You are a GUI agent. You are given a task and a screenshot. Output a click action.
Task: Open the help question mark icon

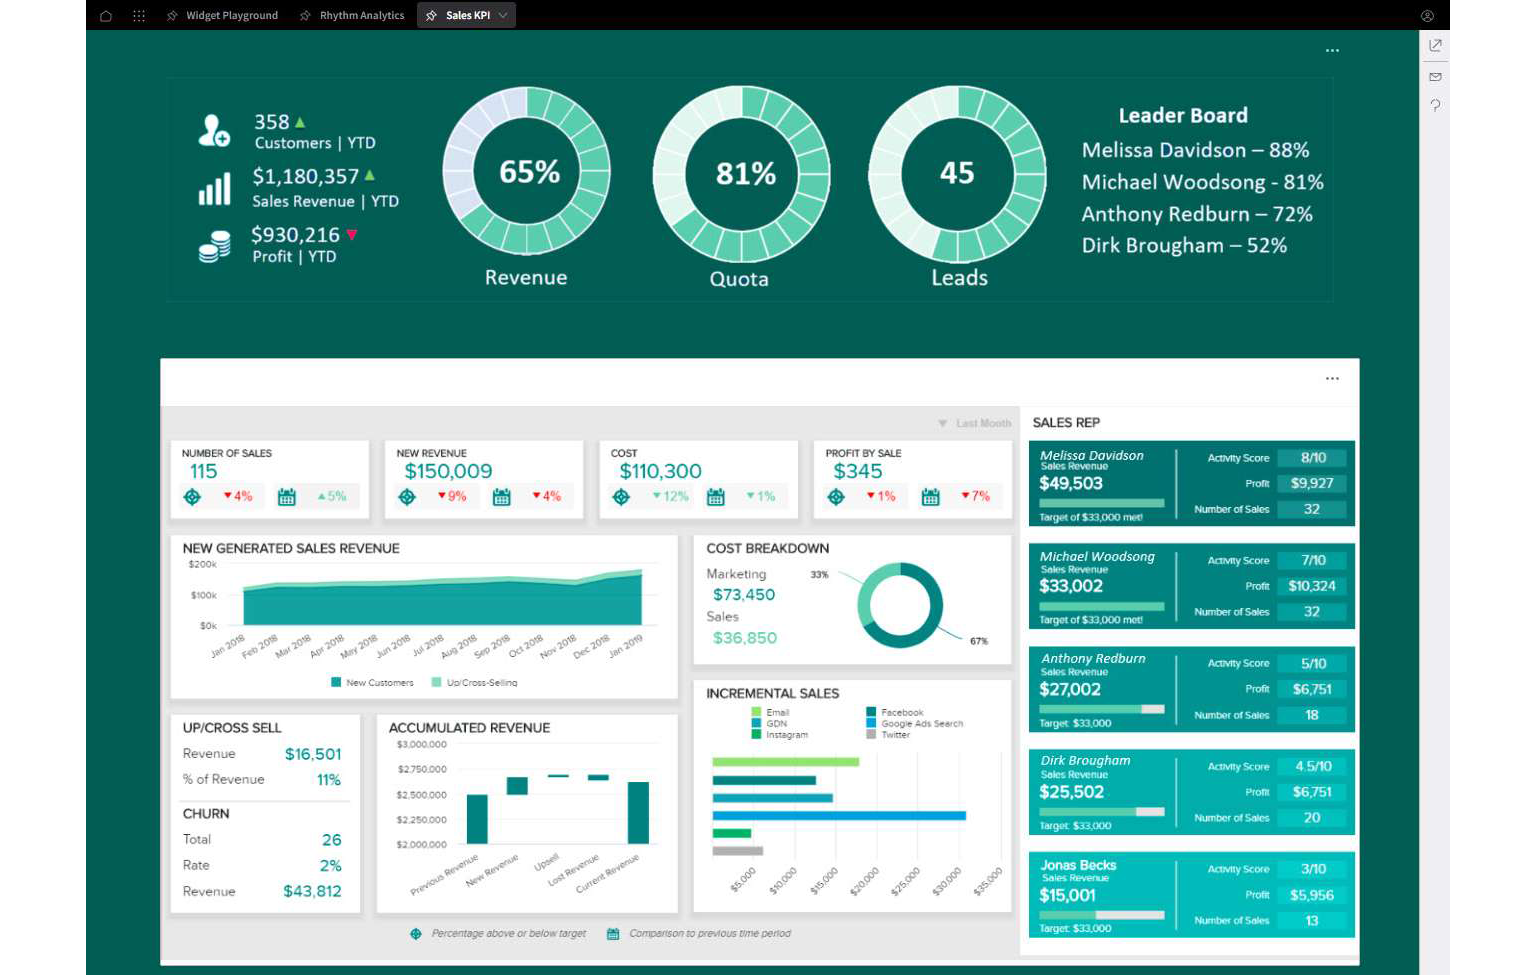pos(1435,106)
